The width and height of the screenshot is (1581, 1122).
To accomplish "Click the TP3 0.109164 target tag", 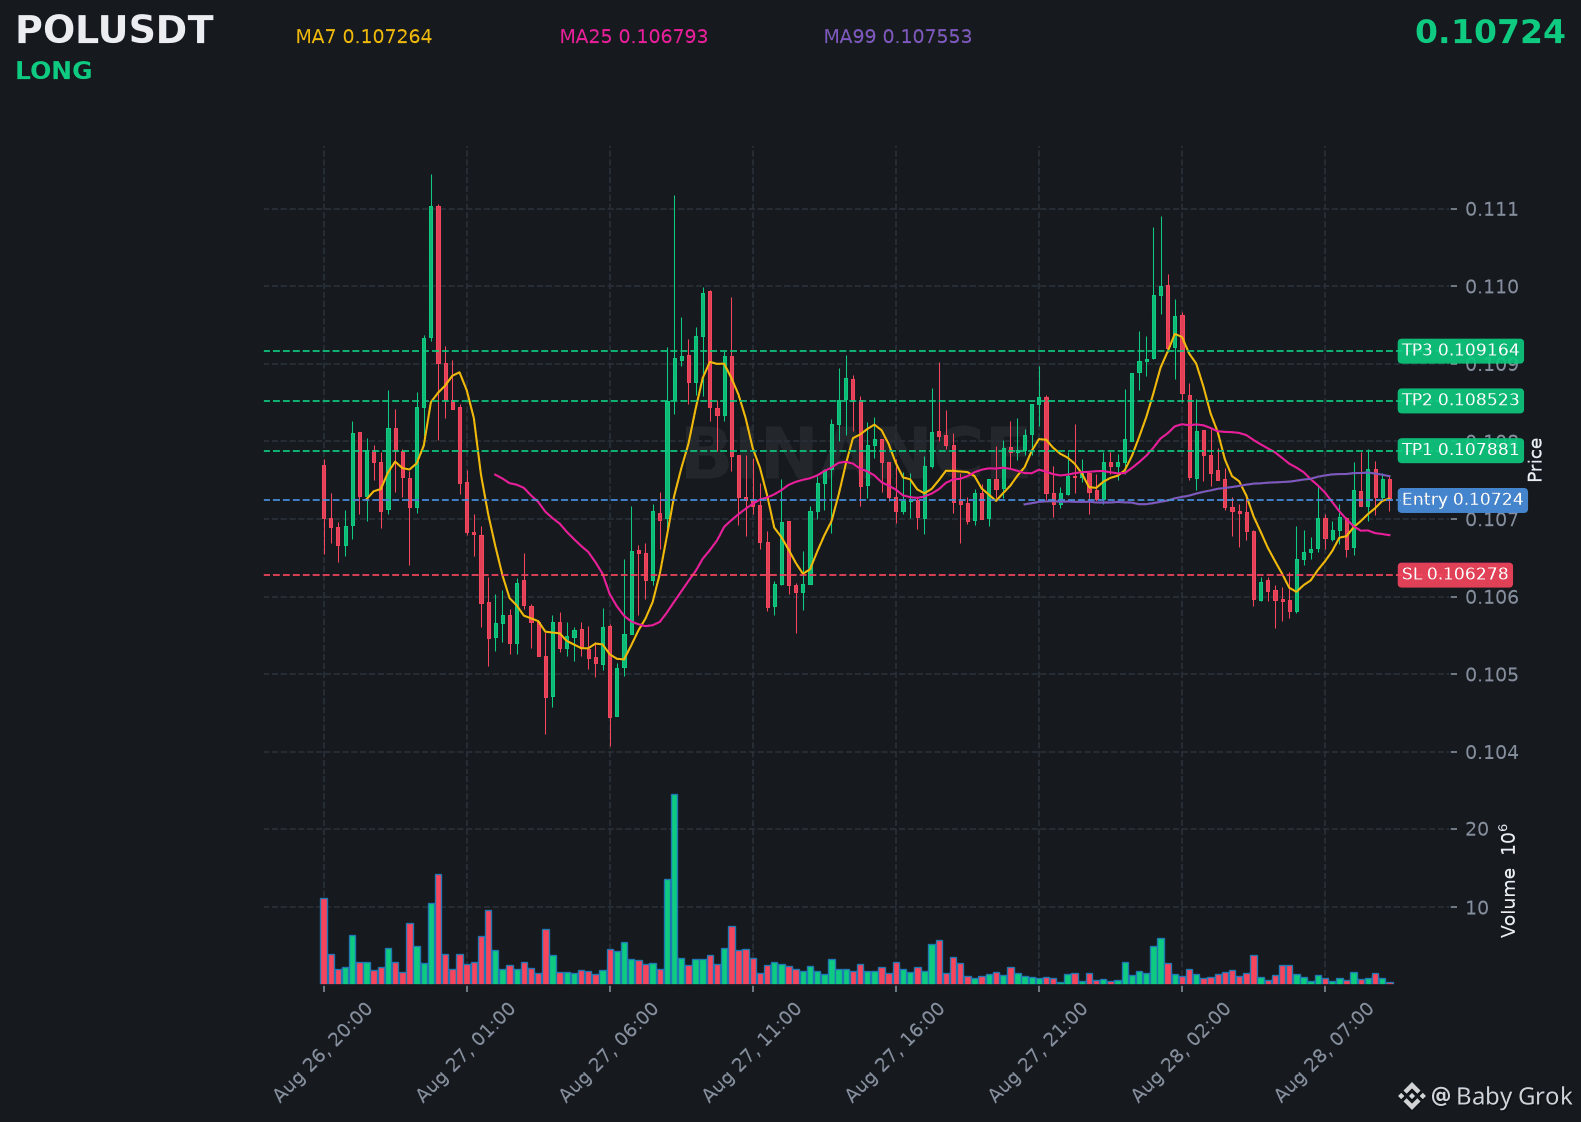I will 1460,350.
